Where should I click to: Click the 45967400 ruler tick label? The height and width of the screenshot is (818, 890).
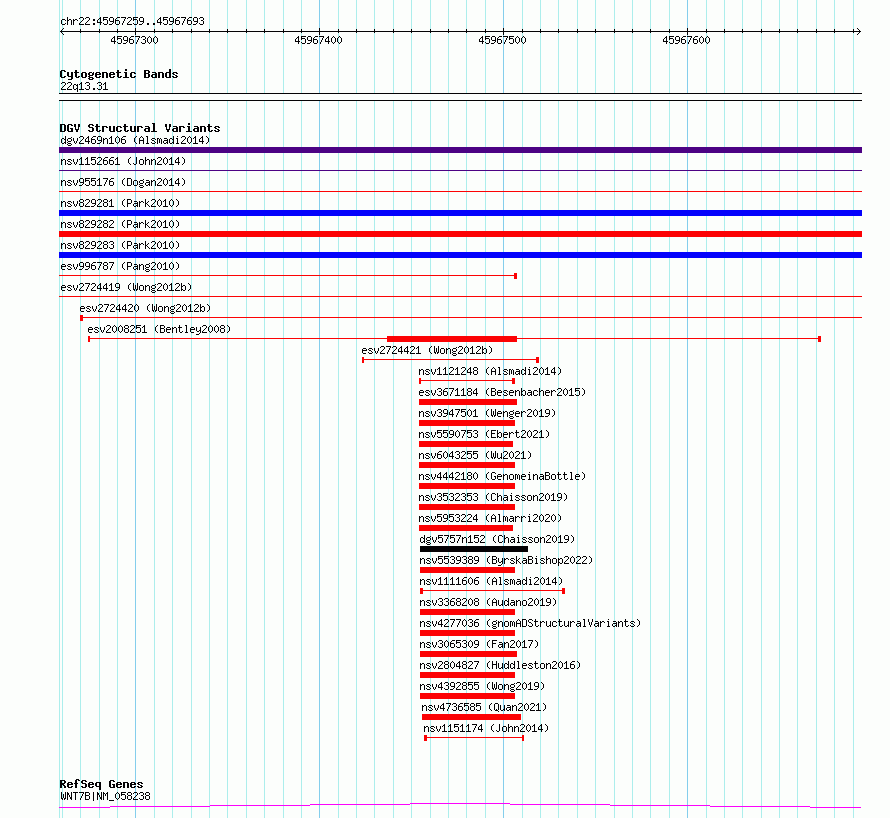pyautogui.click(x=318, y=40)
